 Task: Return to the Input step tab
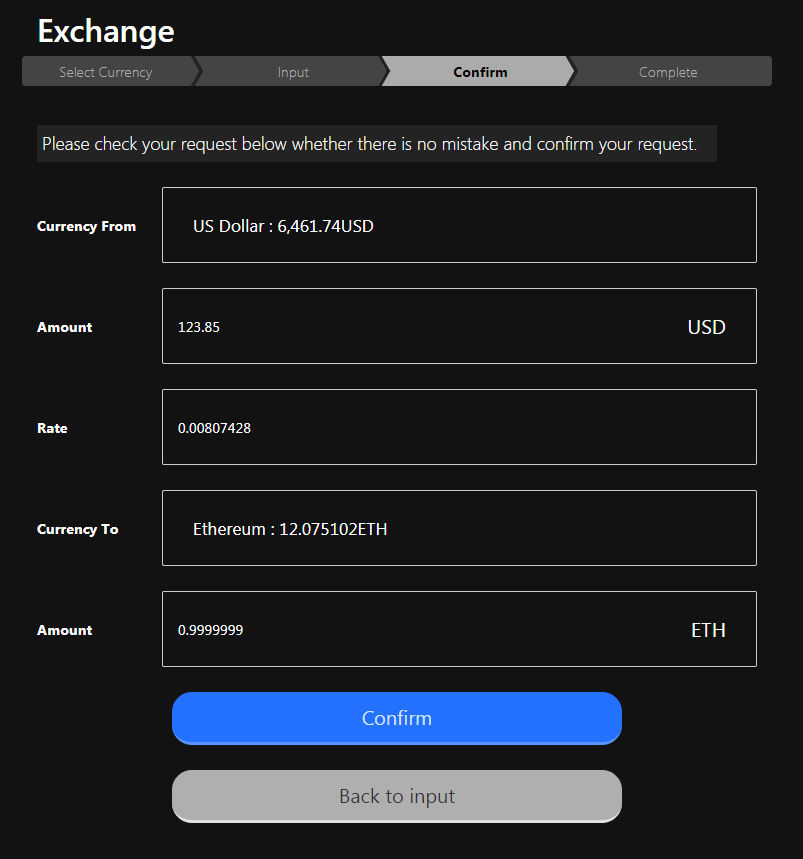[293, 72]
